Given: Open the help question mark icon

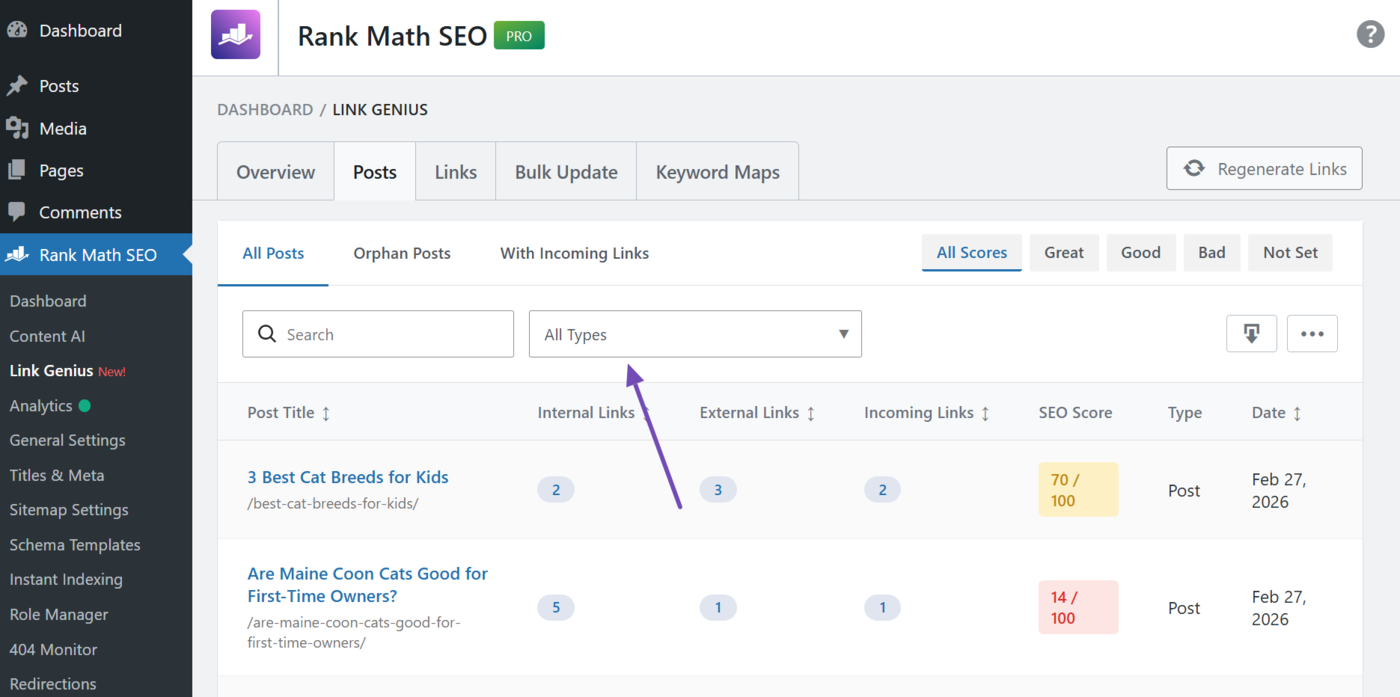Looking at the screenshot, I should point(1369,34).
